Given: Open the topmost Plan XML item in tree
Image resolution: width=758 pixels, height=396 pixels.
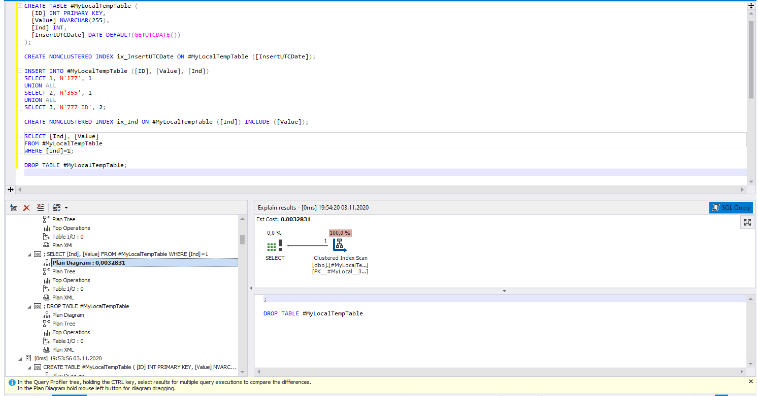Looking at the screenshot, I should tap(62, 245).
